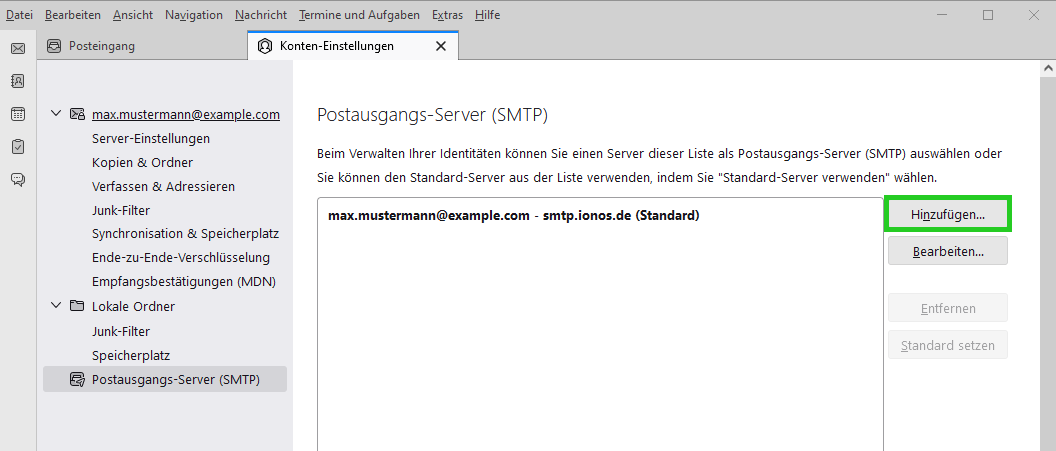1056x451 pixels.
Task: Open the Navigation menu
Action: click(x=194, y=15)
